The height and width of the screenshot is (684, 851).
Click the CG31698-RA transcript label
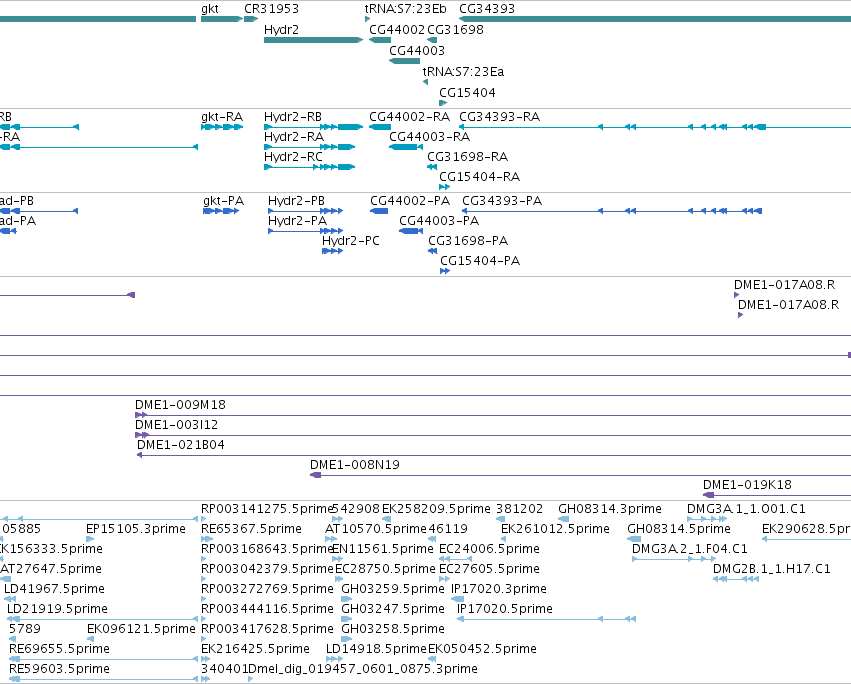(467, 157)
